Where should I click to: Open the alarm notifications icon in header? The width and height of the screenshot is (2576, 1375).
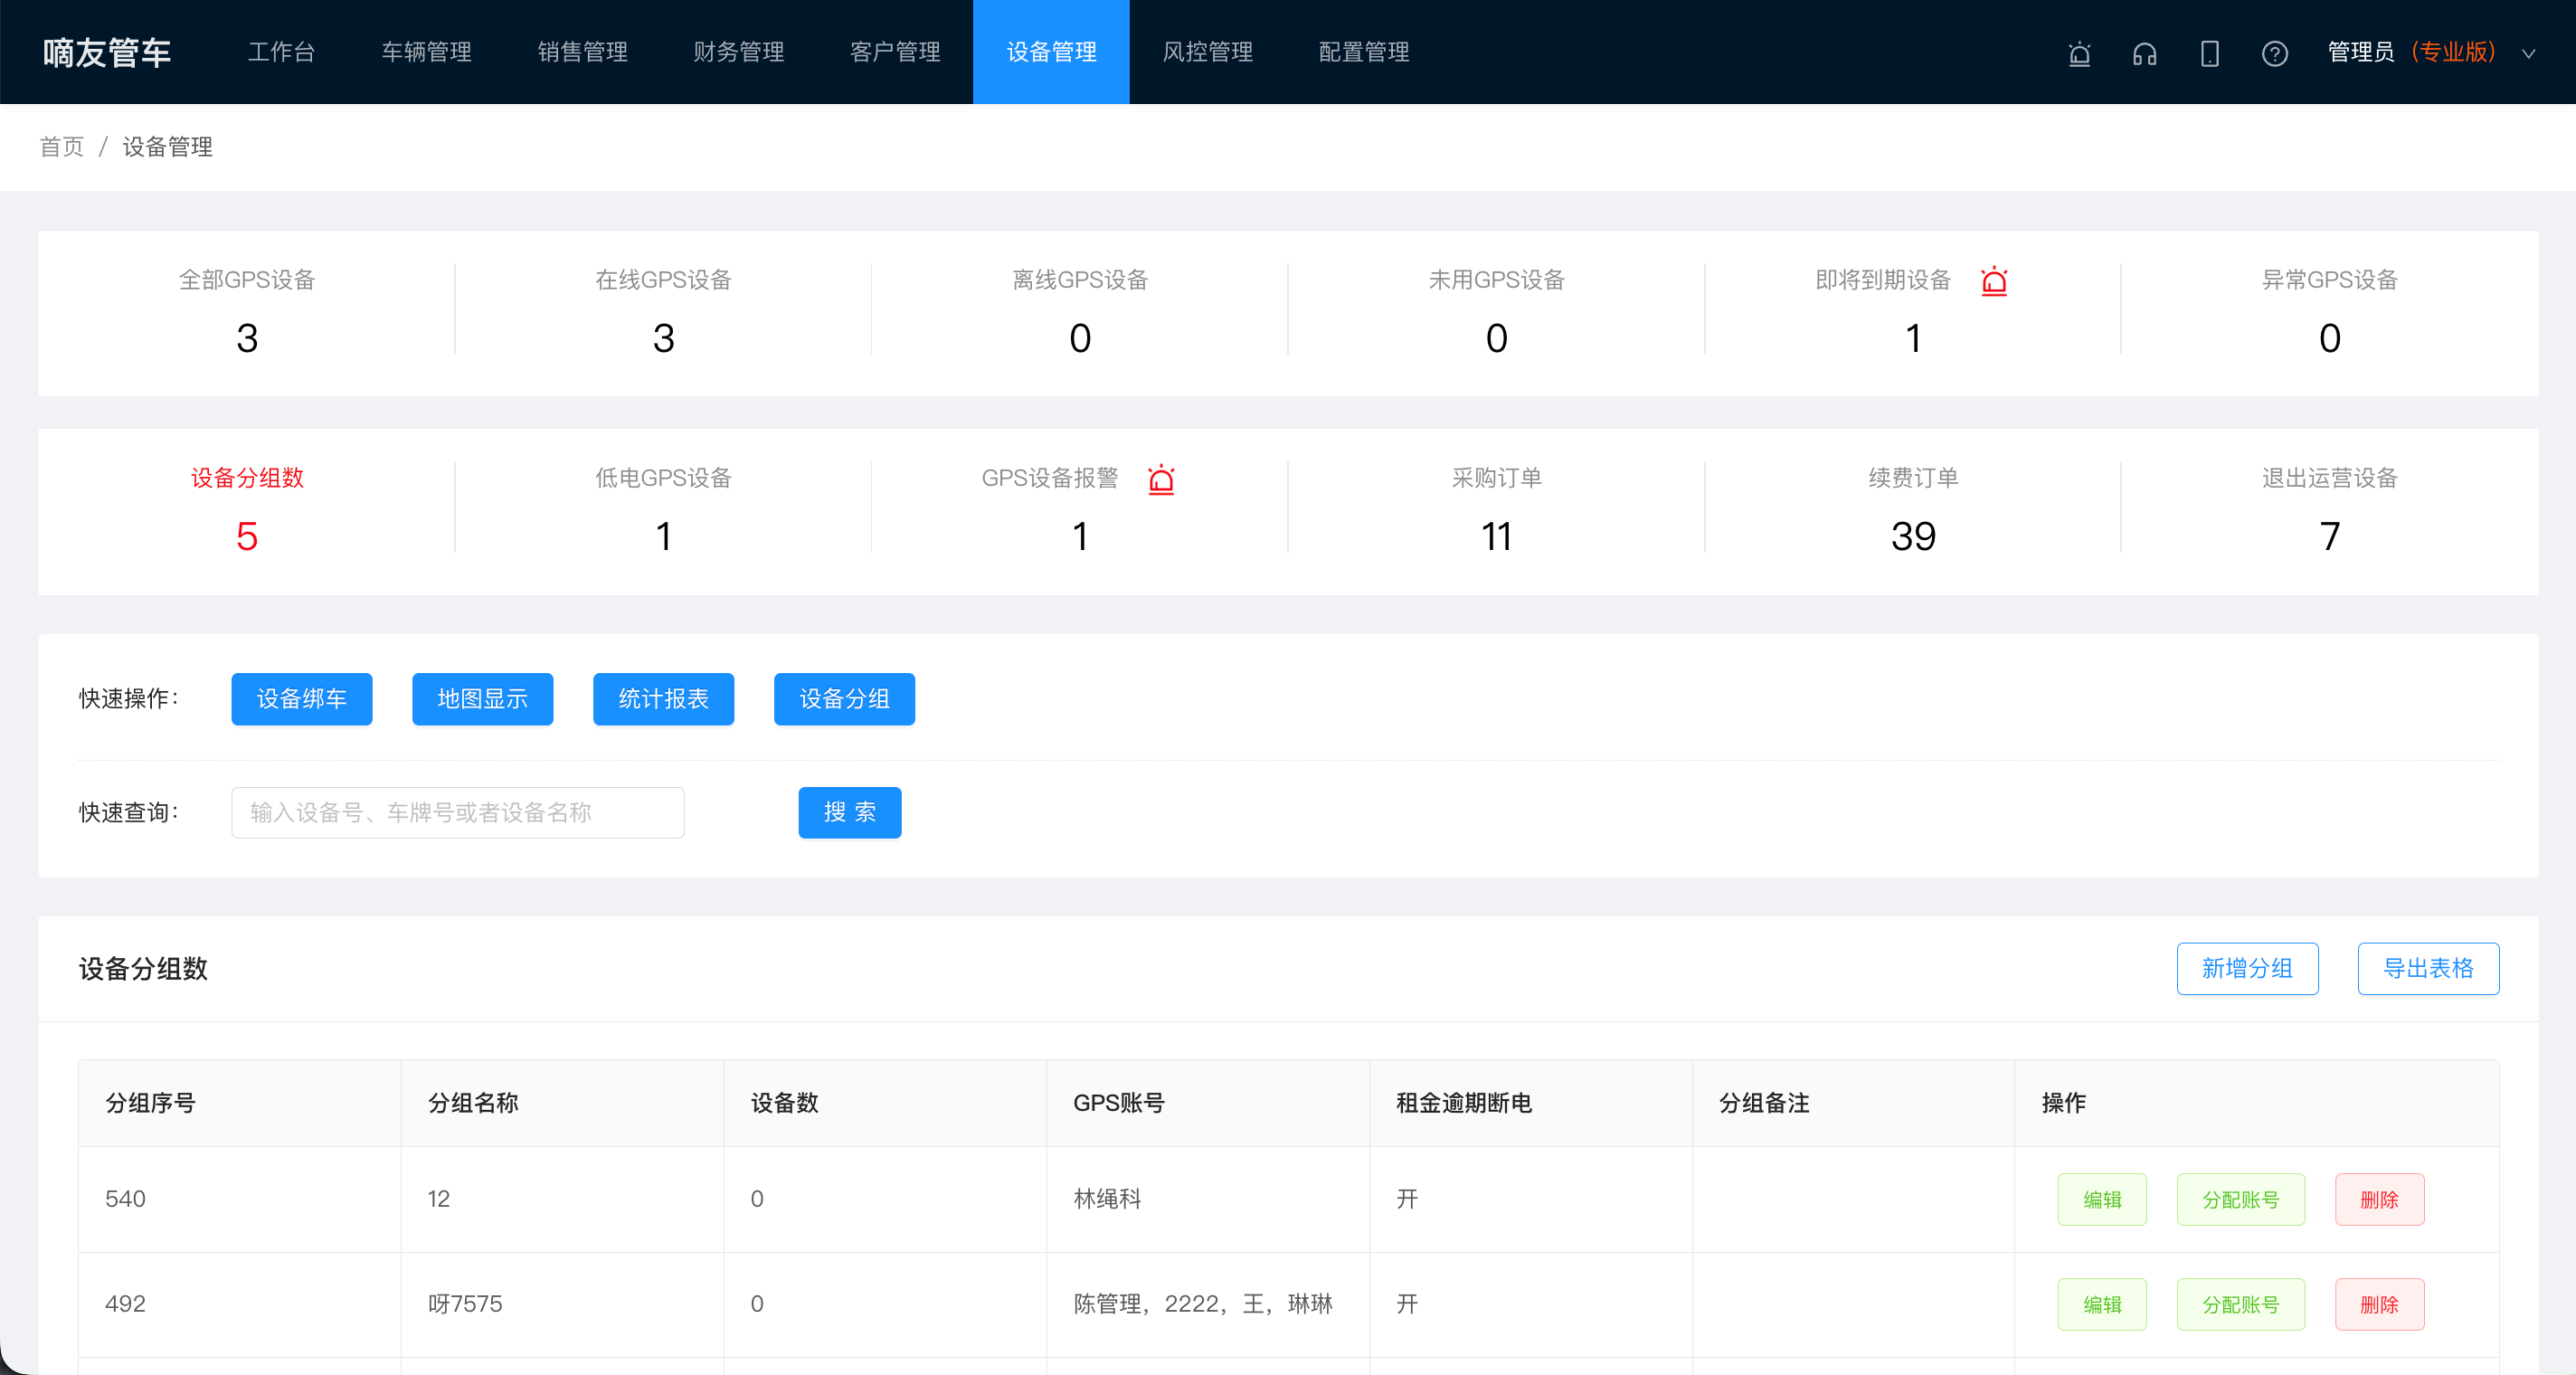(2079, 53)
